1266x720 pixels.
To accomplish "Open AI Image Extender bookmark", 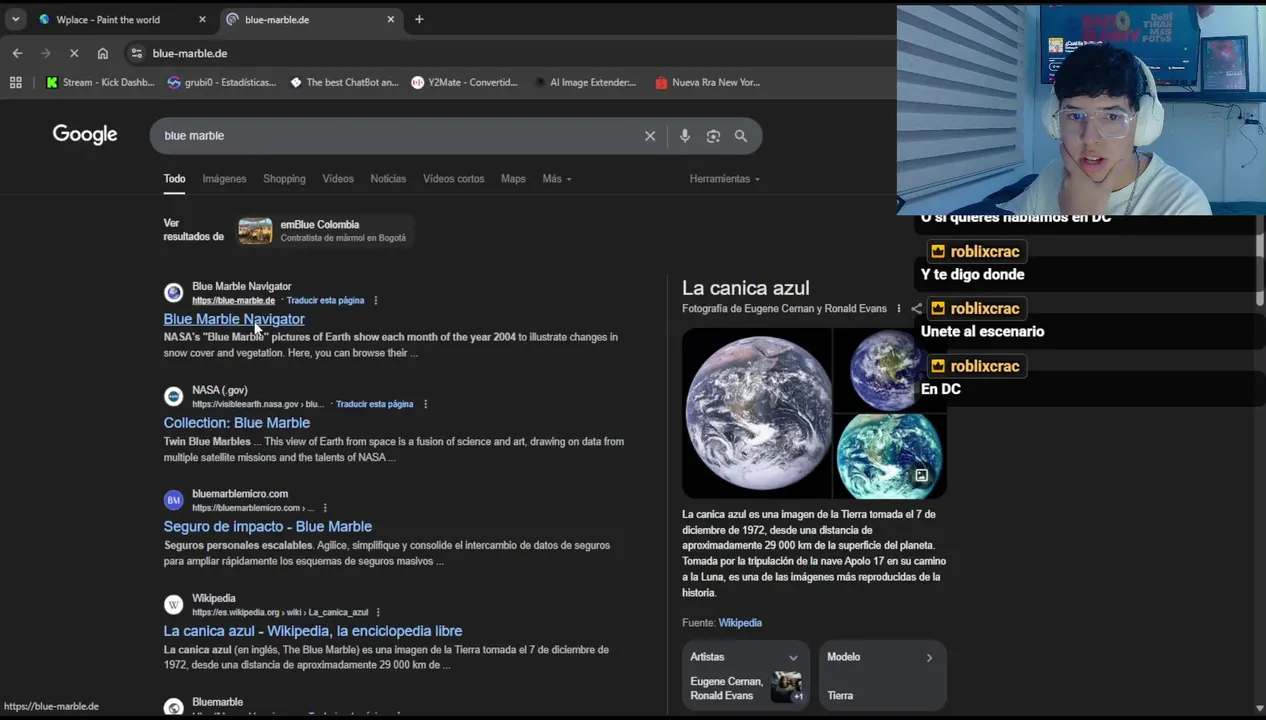I will 586,82.
